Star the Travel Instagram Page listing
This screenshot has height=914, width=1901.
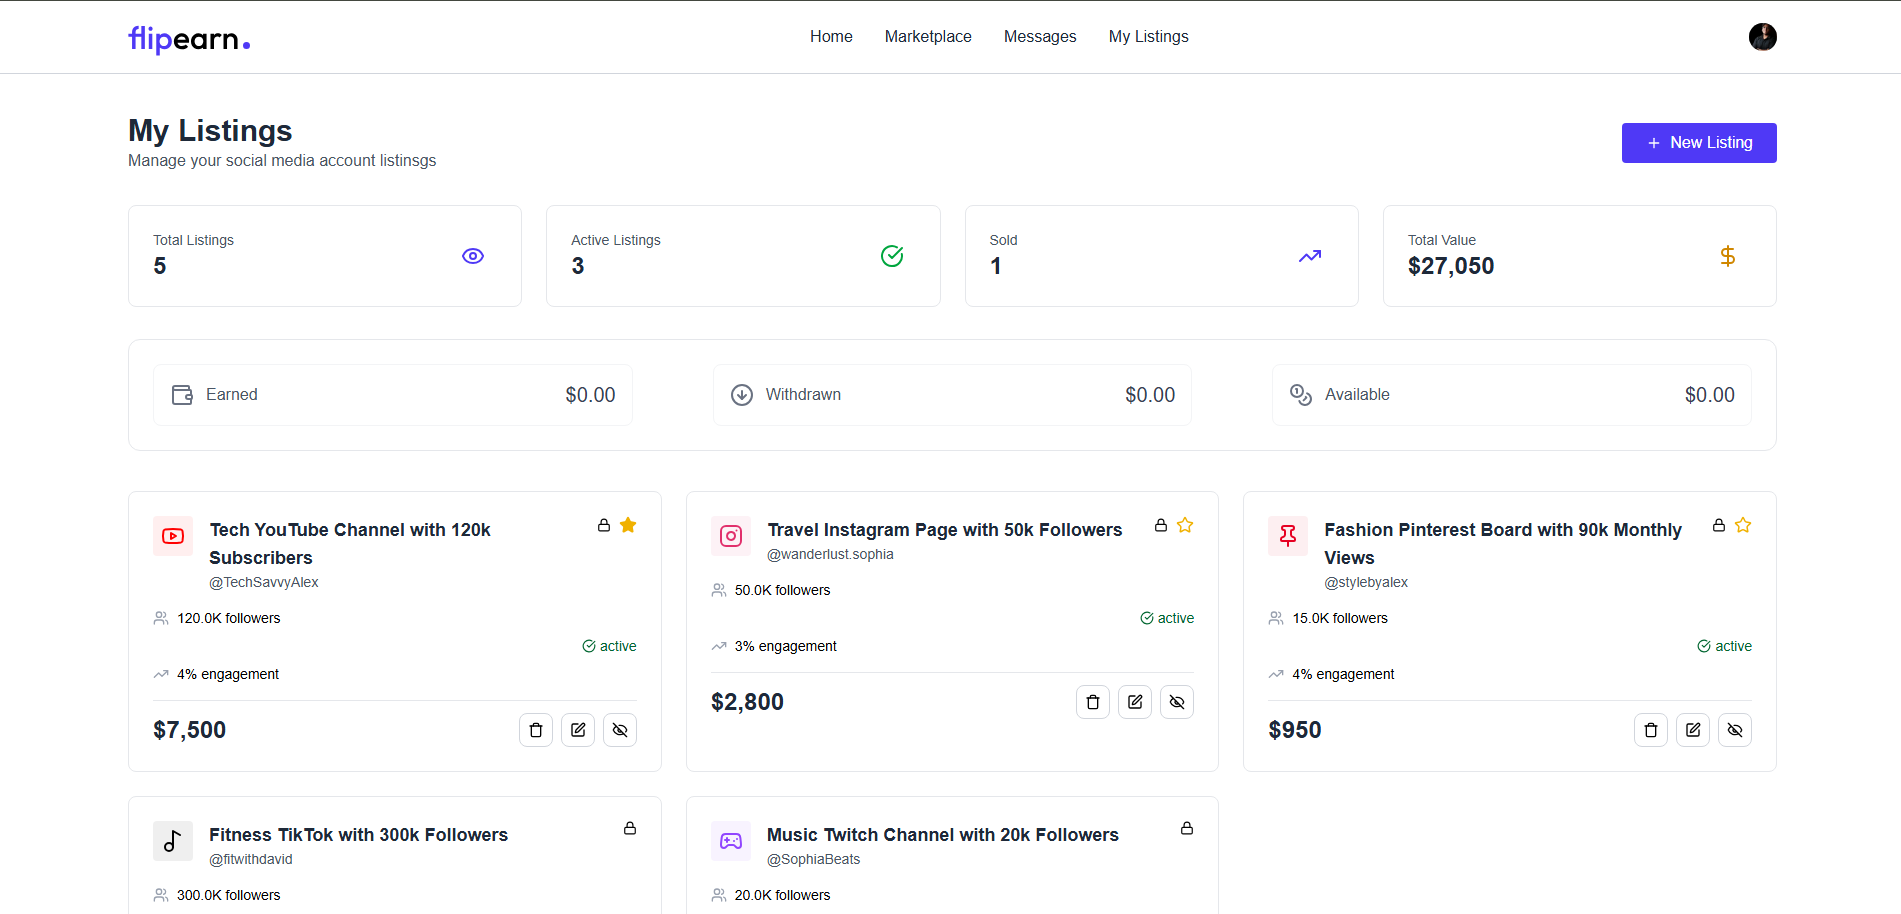tap(1185, 525)
